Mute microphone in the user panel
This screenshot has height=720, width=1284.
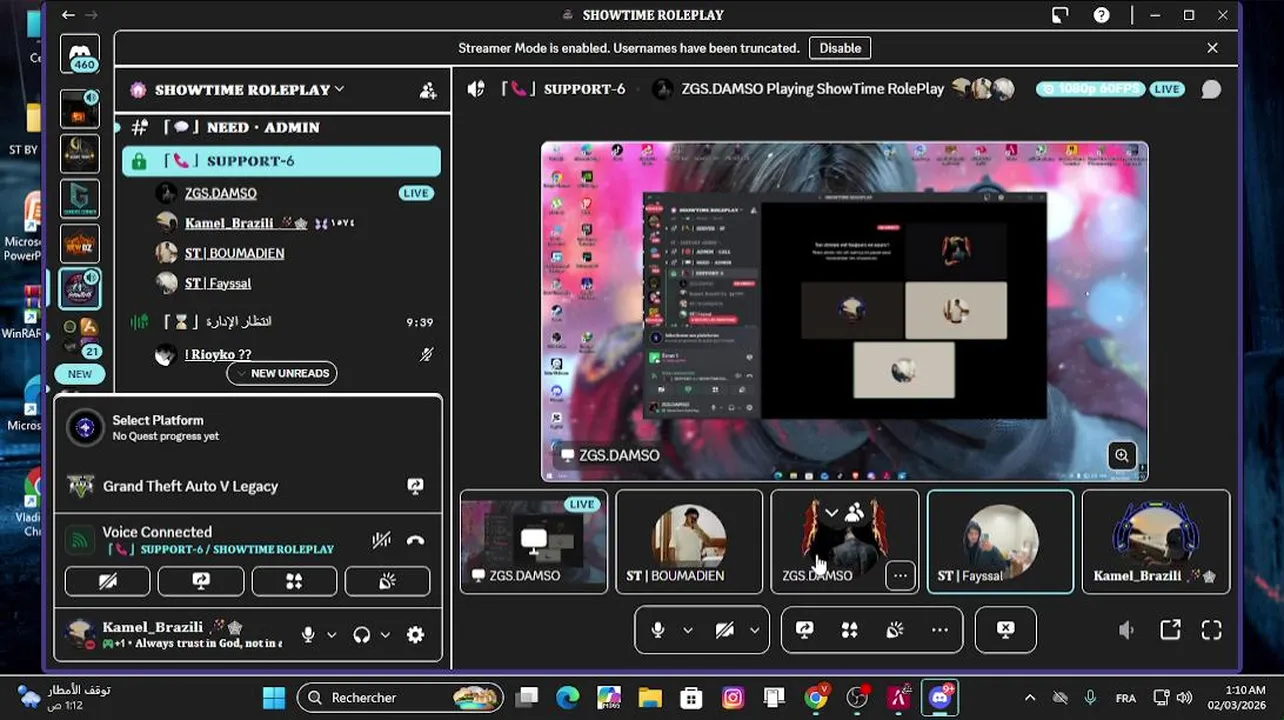pos(309,635)
